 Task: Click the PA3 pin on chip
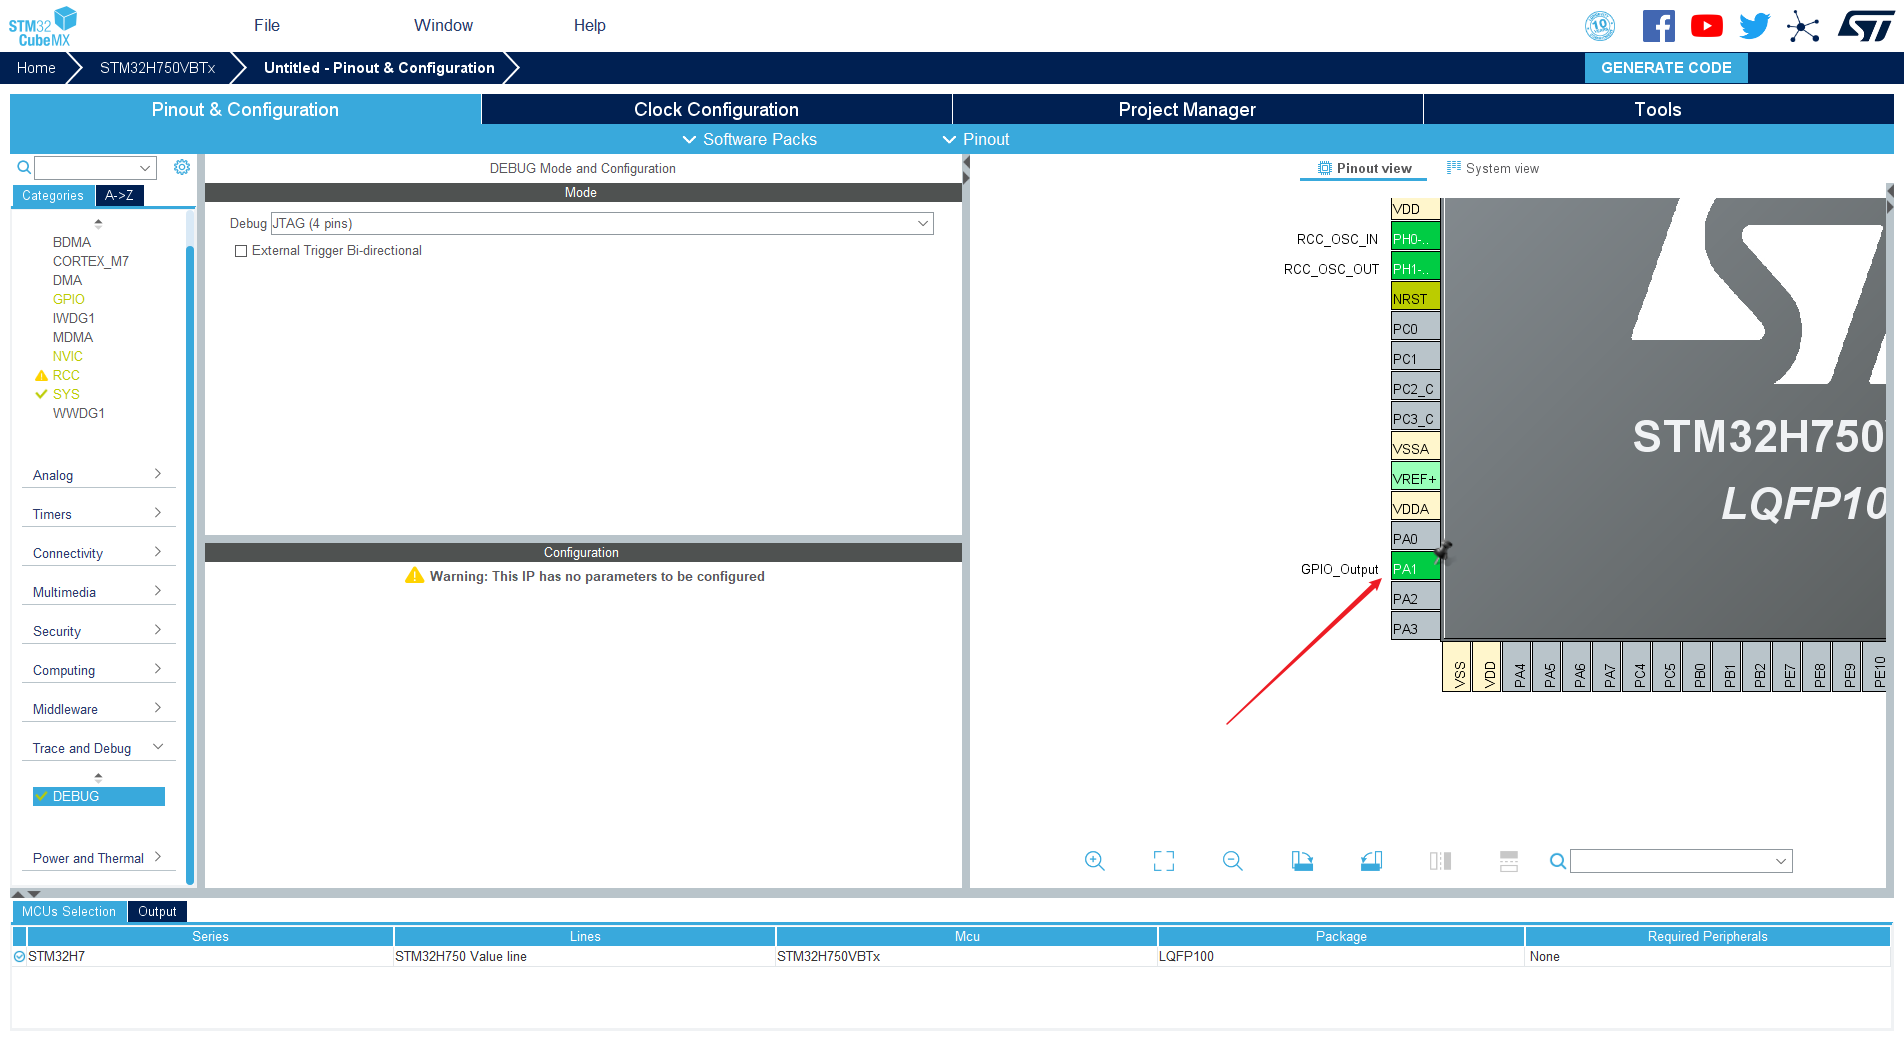click(1415, 628)
